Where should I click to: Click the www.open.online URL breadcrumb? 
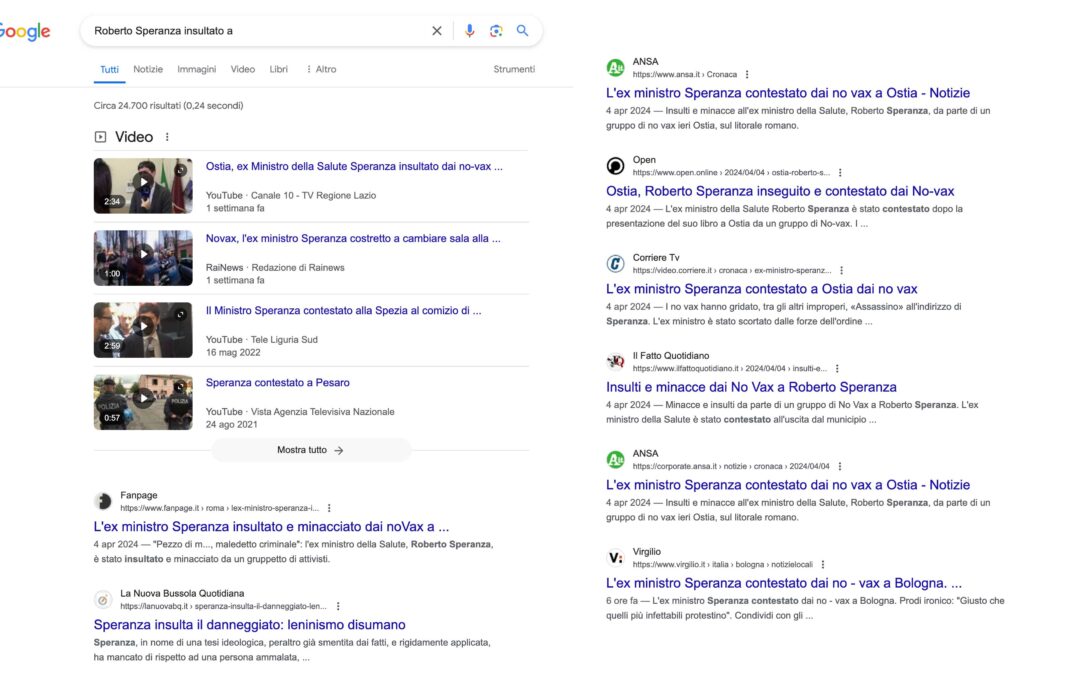[x=731, y=173]
